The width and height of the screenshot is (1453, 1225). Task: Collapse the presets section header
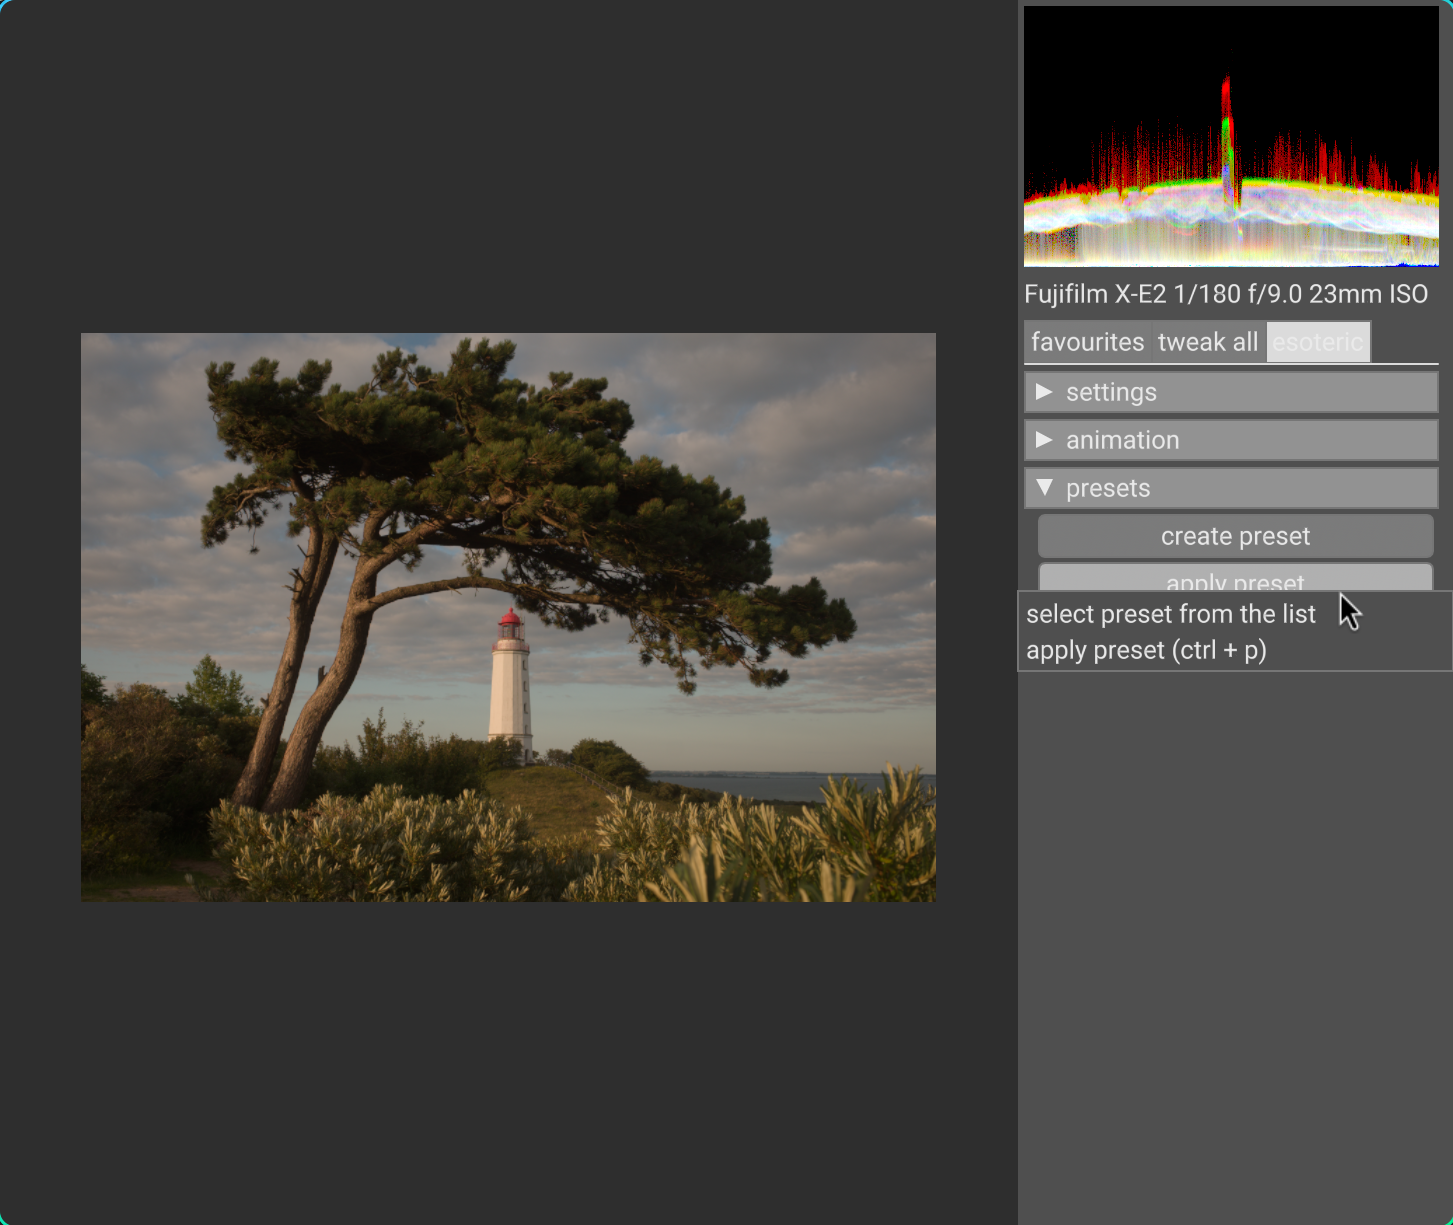(1230, 488)
